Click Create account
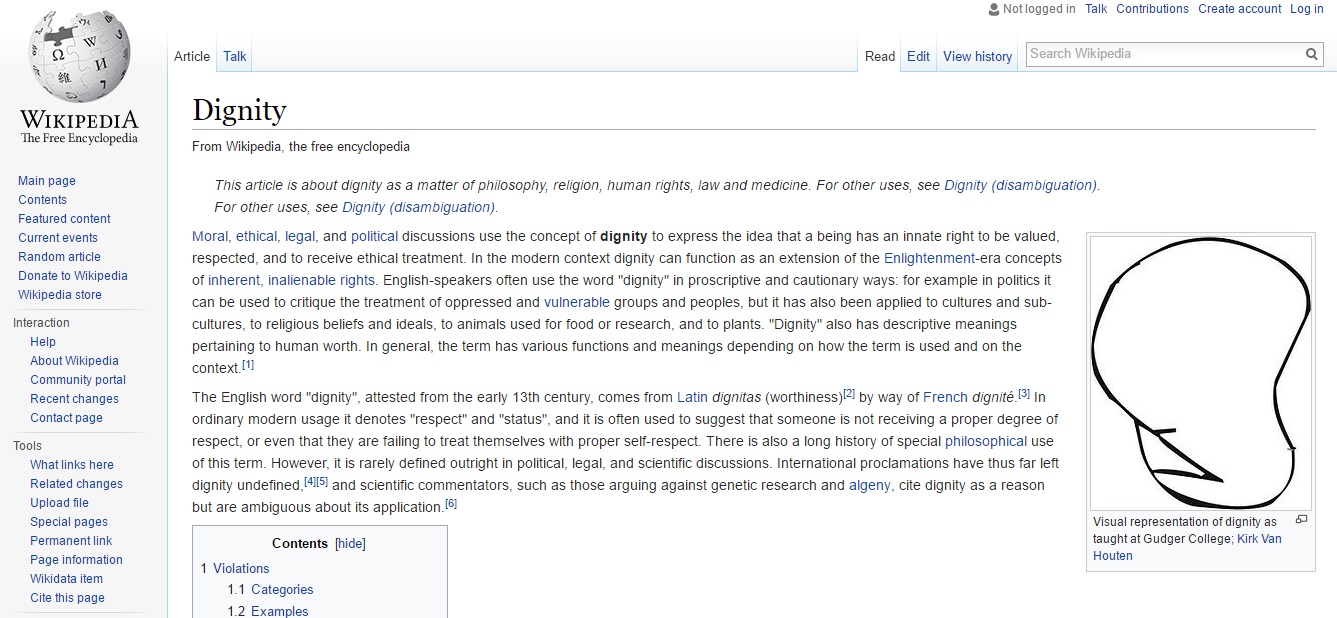Viewport: 1337px width, 618px height. click(1240, 9)
